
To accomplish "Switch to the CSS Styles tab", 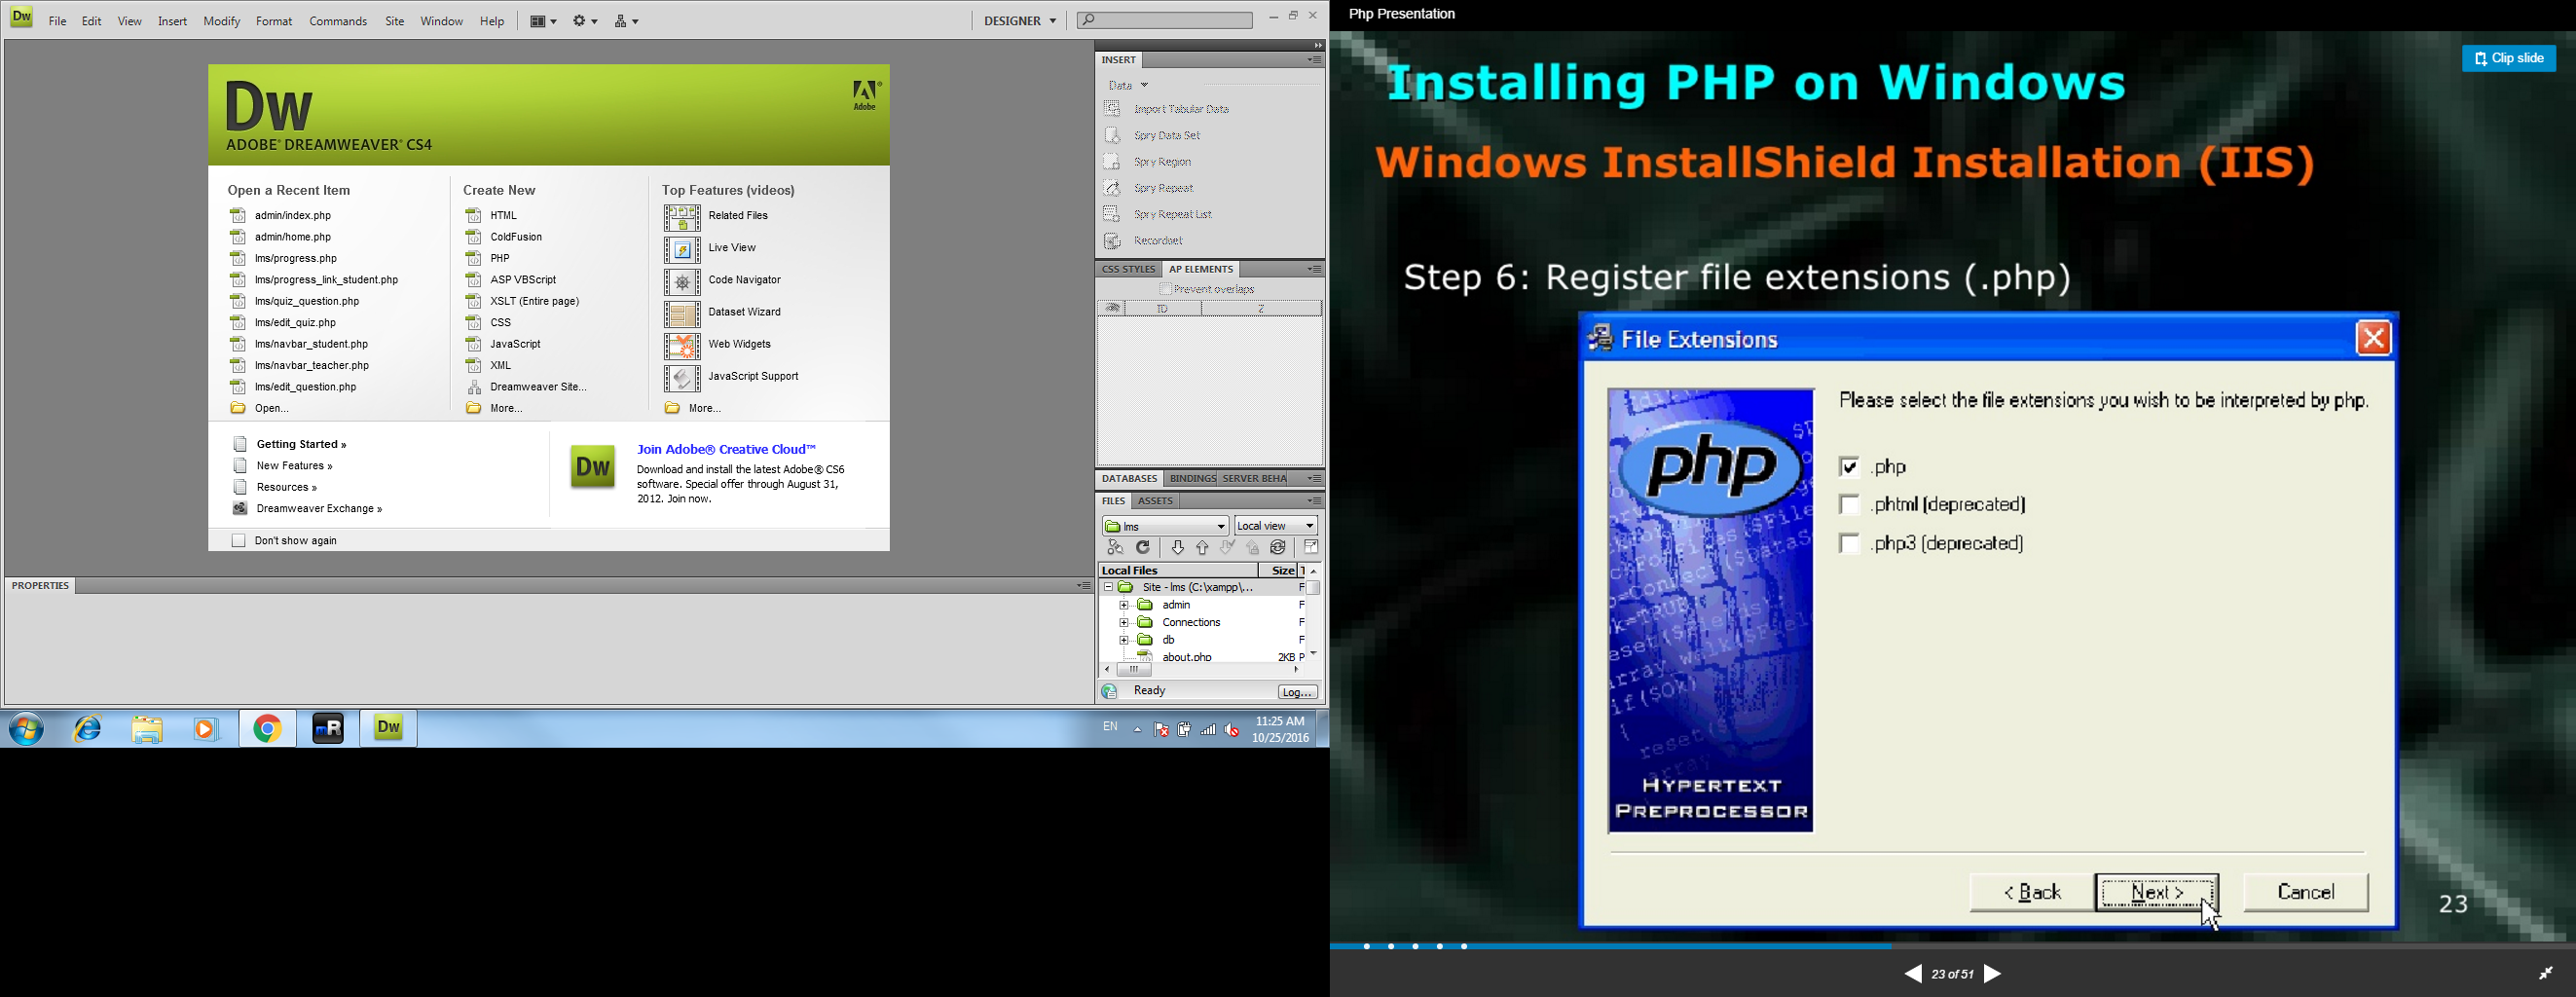I will 1129,270.
